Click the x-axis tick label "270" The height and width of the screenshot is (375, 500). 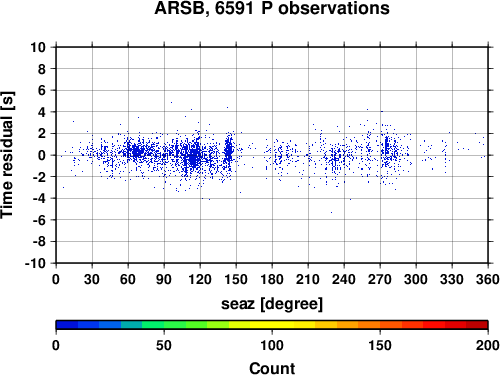[380, 279]
